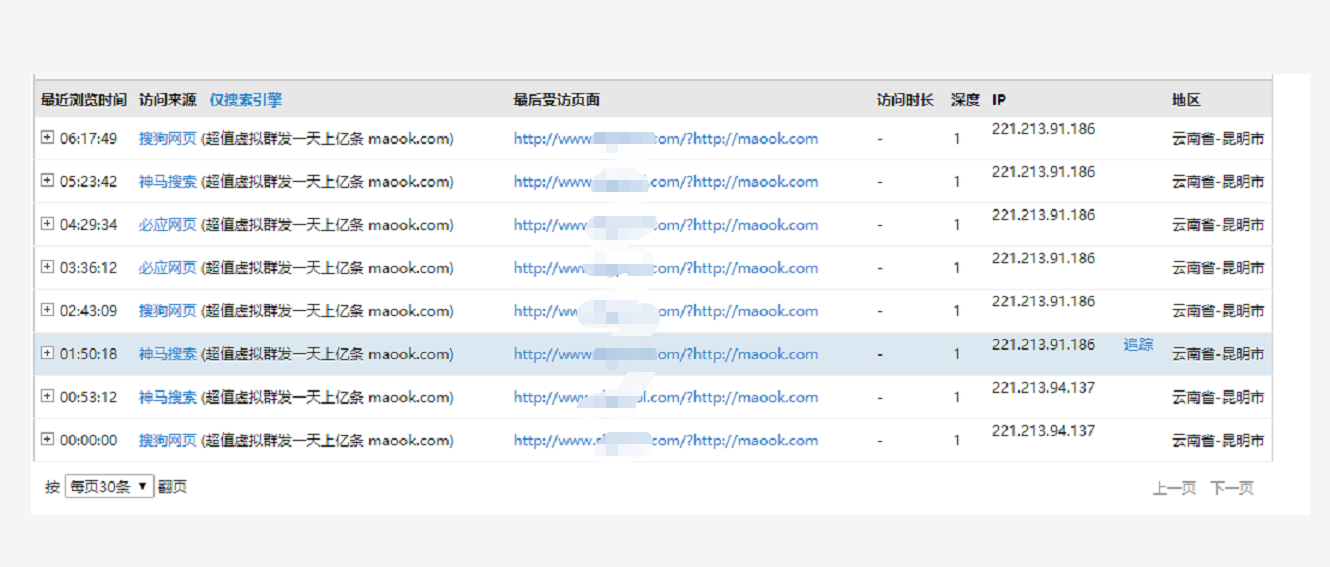
Task: Click IP address 221.213.94.137 in last row
Action: [x=1043, y=431]
